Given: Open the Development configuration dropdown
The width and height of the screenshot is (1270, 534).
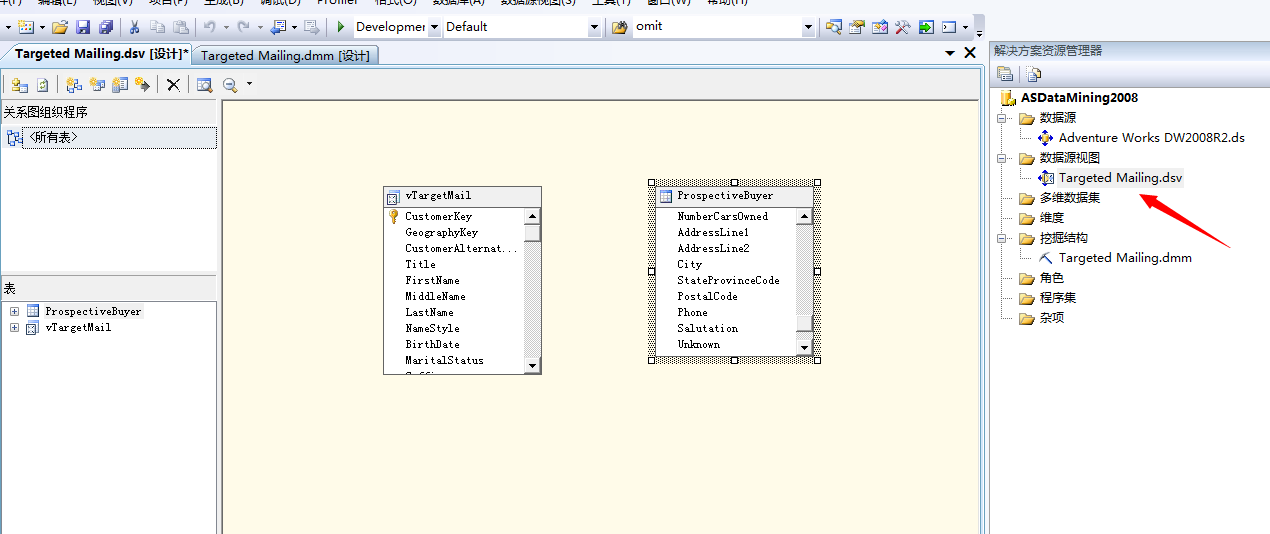Looking at the screenshot, I should pos(434,27).
